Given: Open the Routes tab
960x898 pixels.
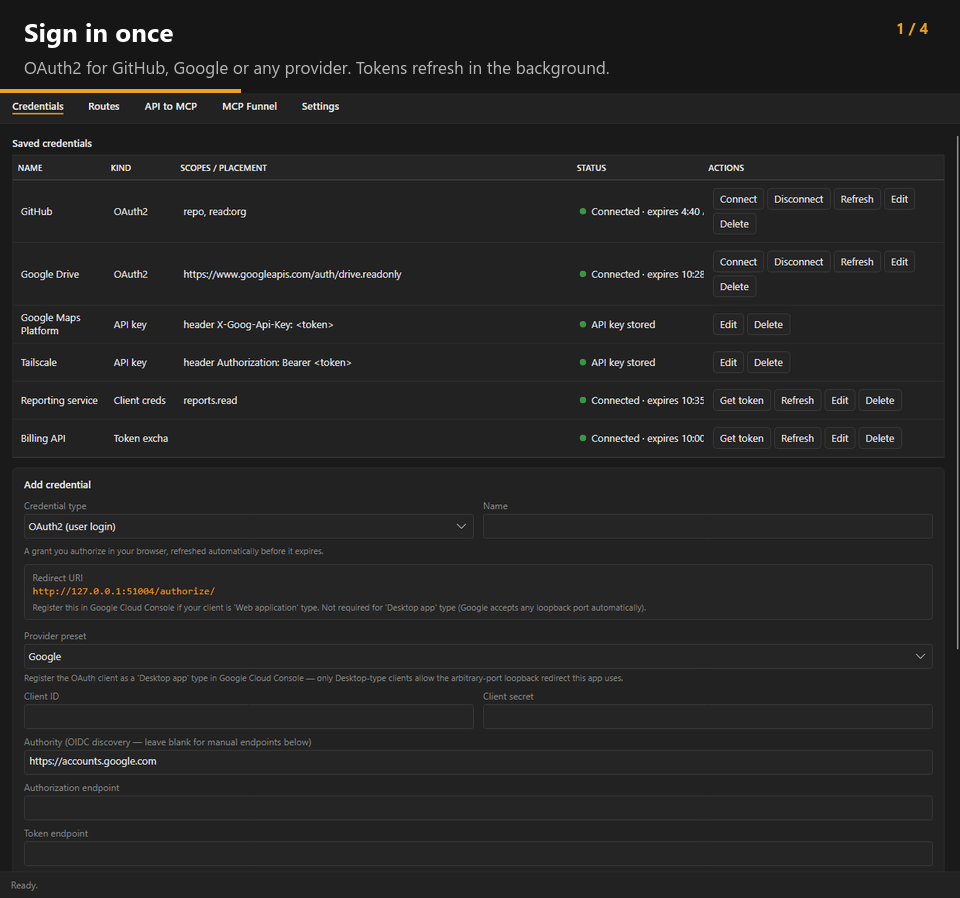Looking at the screenshot, I should pos(103,107).
